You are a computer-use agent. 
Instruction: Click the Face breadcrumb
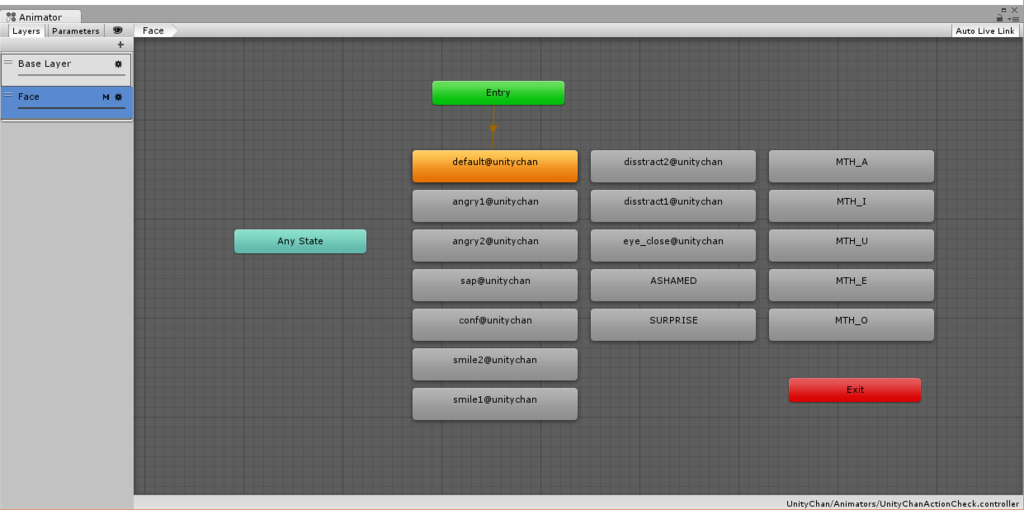[x=153, y=31]
